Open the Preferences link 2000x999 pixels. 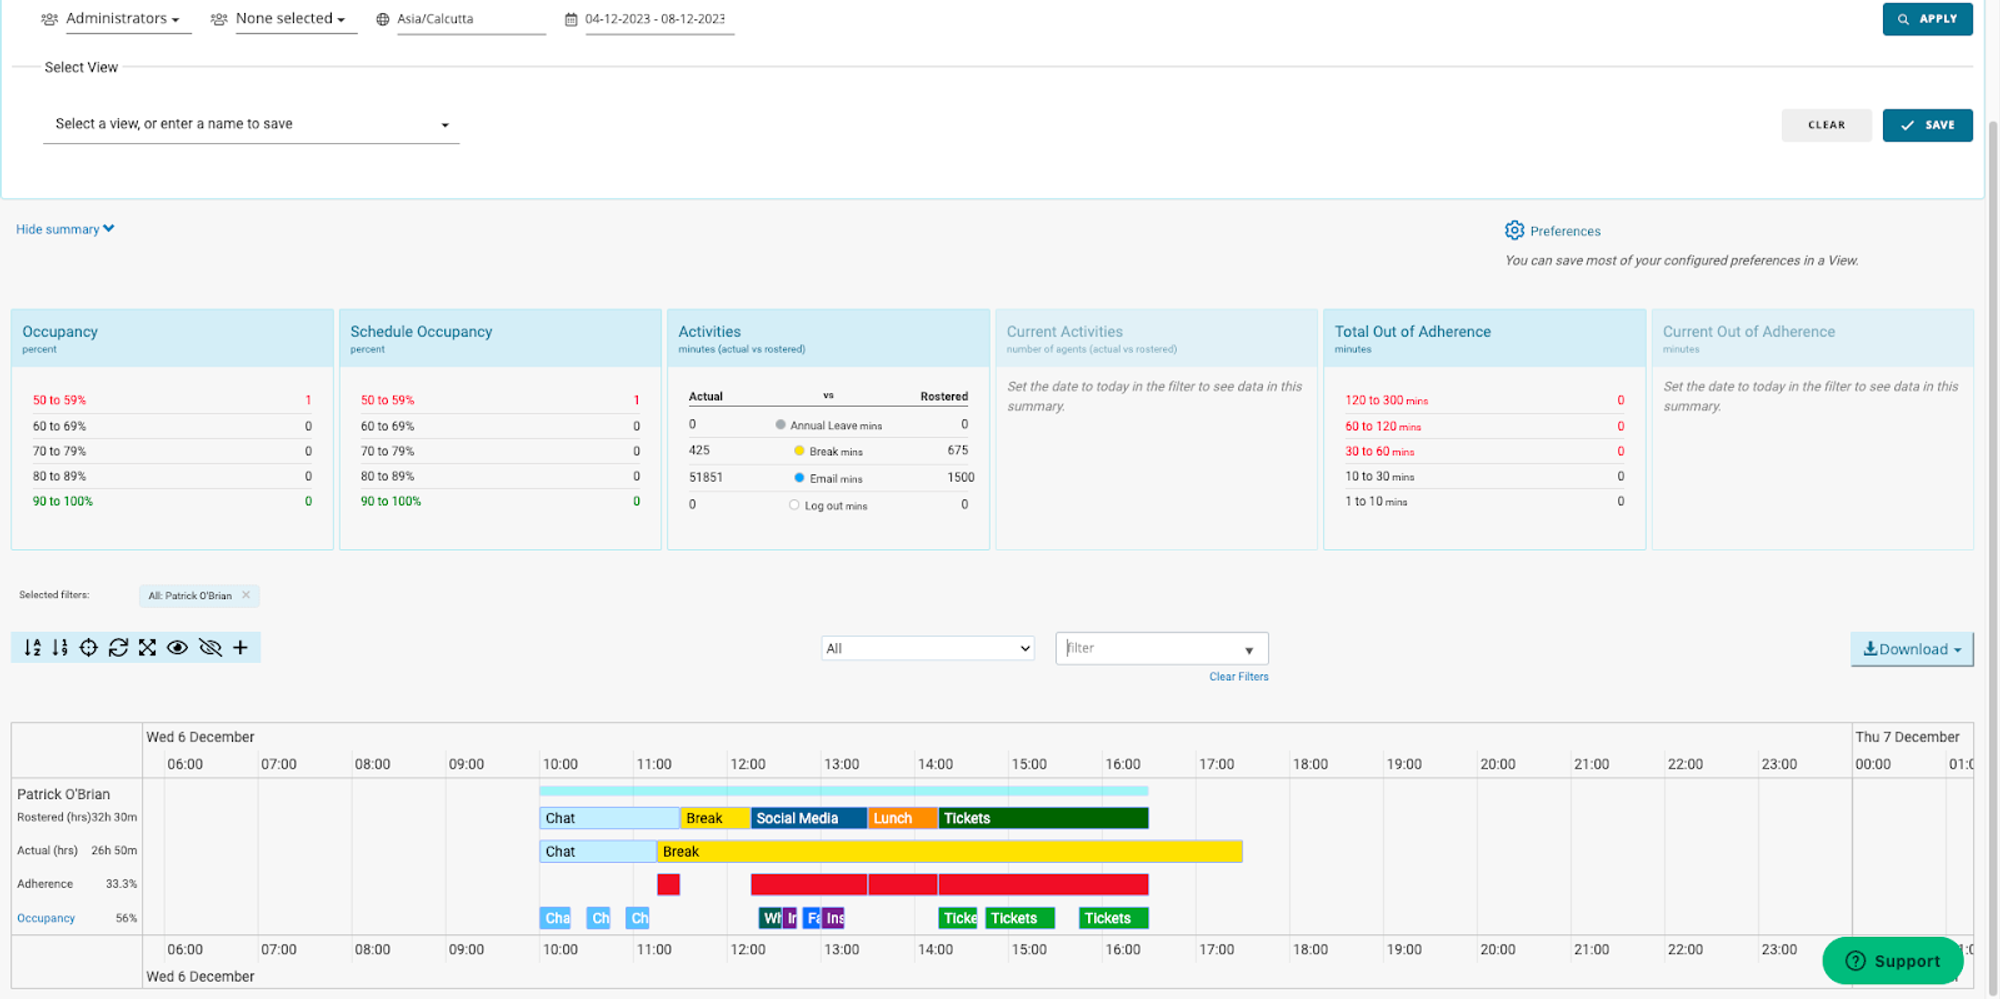tap(1565, 231)
